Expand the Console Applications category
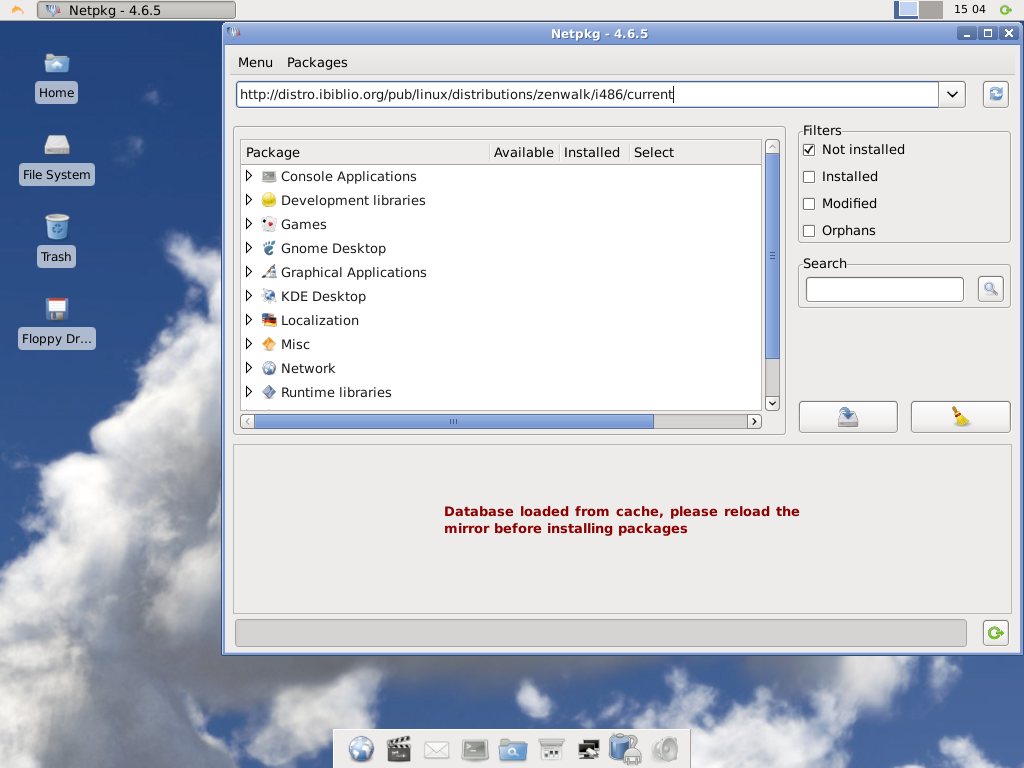 (249, 176)
